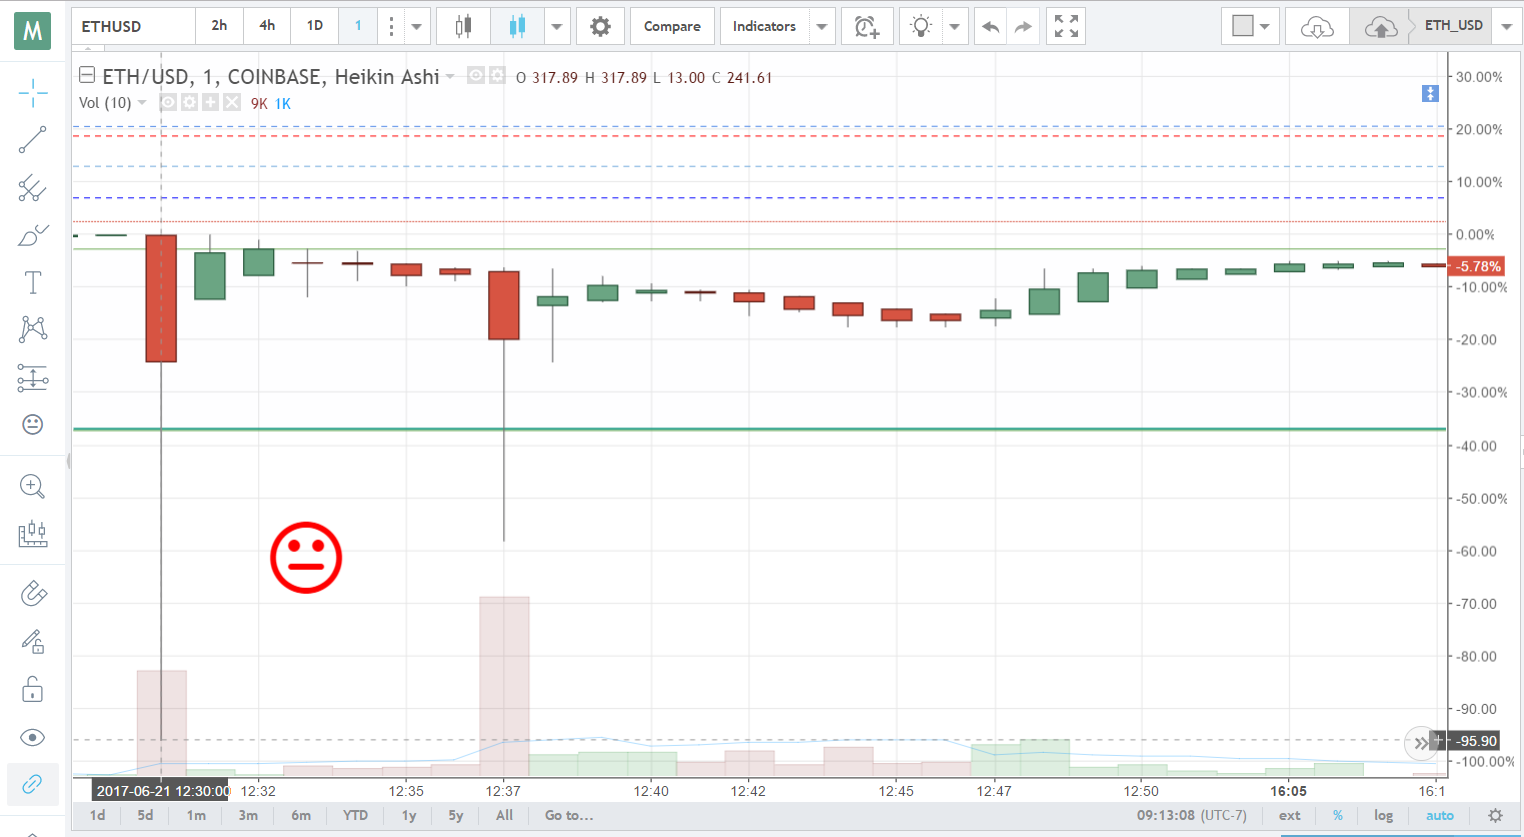
Task: Redo the last action
Action: click(1023, 26)
